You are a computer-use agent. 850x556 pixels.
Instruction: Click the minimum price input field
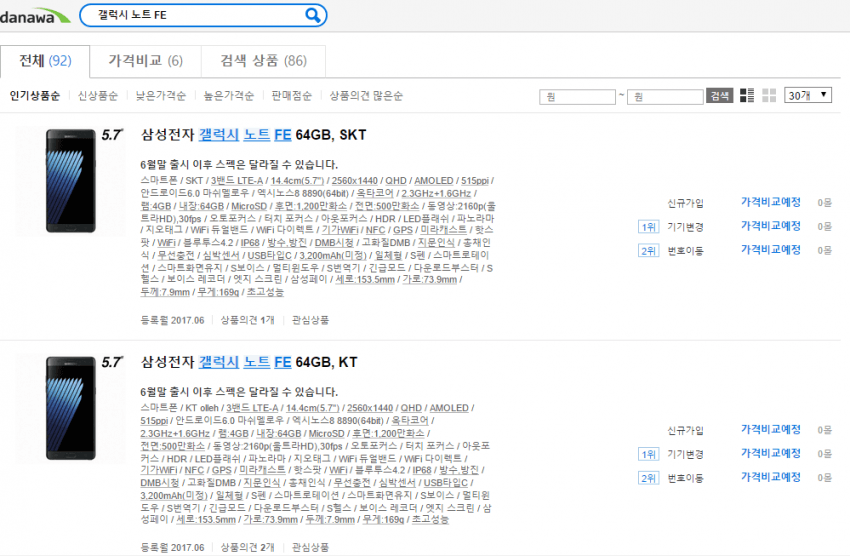click(577, 96)
